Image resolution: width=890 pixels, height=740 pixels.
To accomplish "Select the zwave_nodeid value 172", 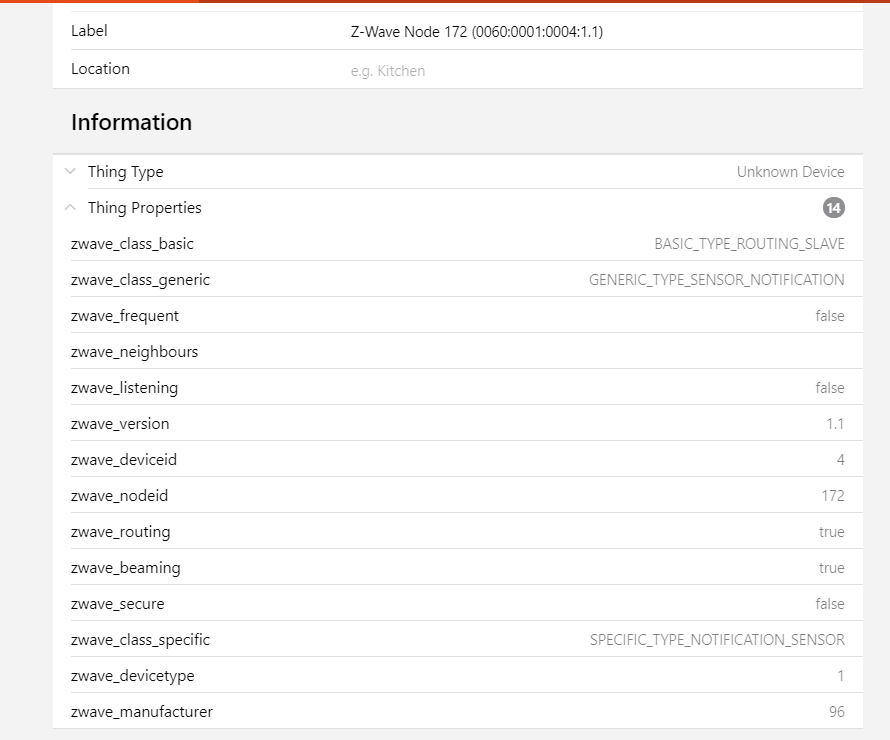I will [832, 496].
